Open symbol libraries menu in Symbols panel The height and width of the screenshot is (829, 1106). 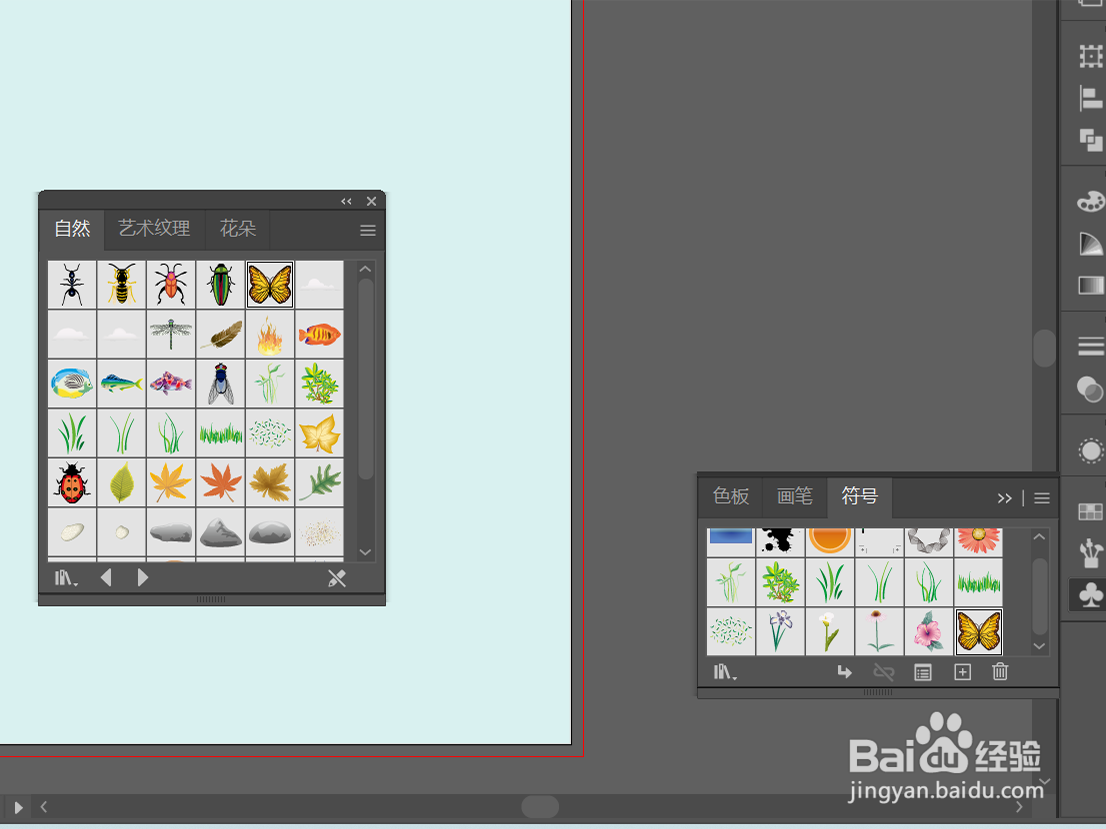click(724, 672)
